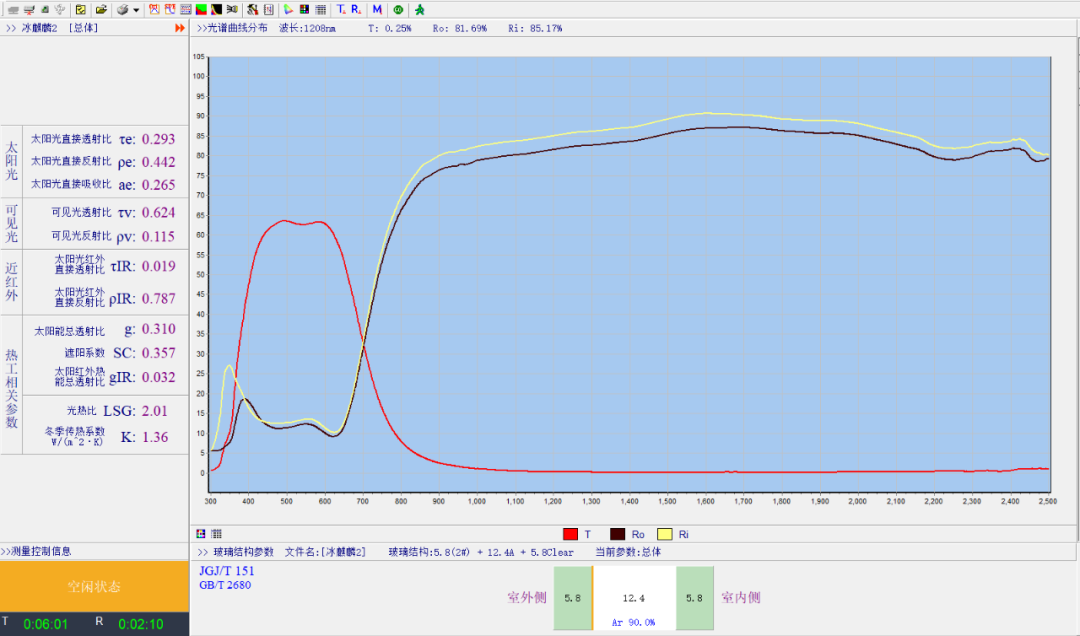
Task: Expand the 玻璃结构参数 header chevron
Action: [202, 552]
